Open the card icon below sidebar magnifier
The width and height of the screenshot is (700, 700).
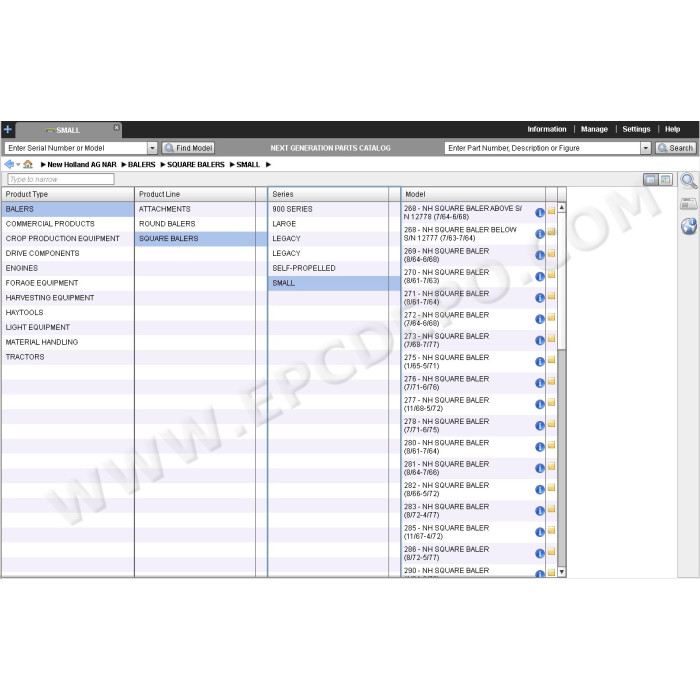[688, 204]
